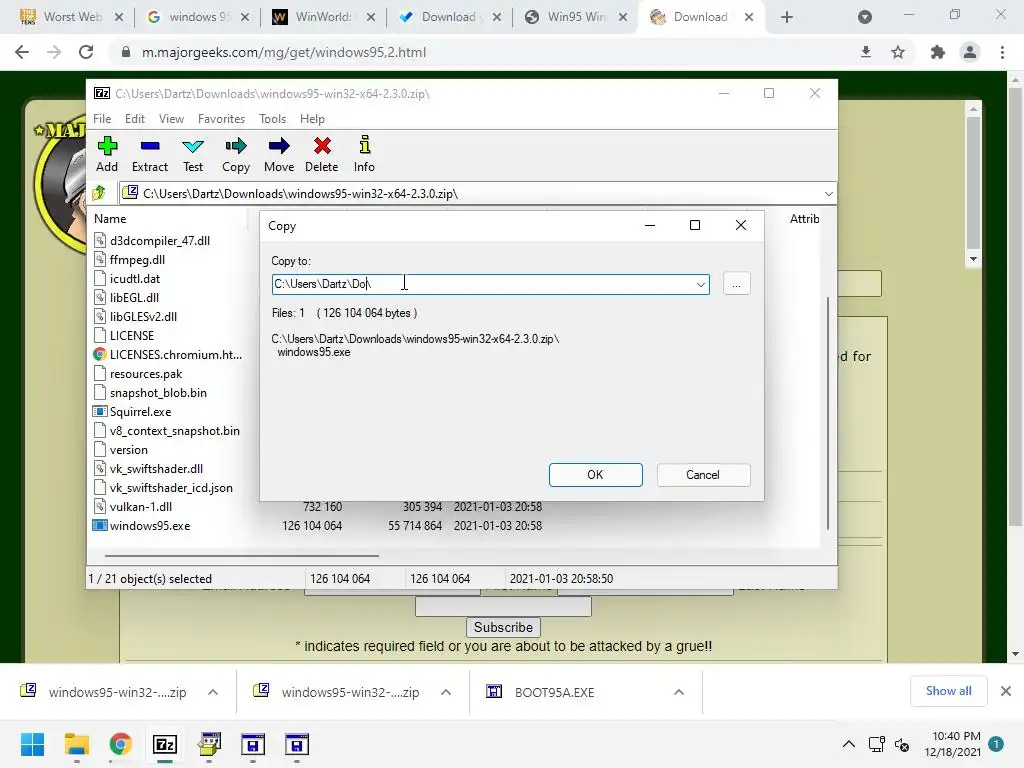This screenshot has width=1024, height=768.
Task: Open Chrome three-dot menu
Action: pos(1002,52)
